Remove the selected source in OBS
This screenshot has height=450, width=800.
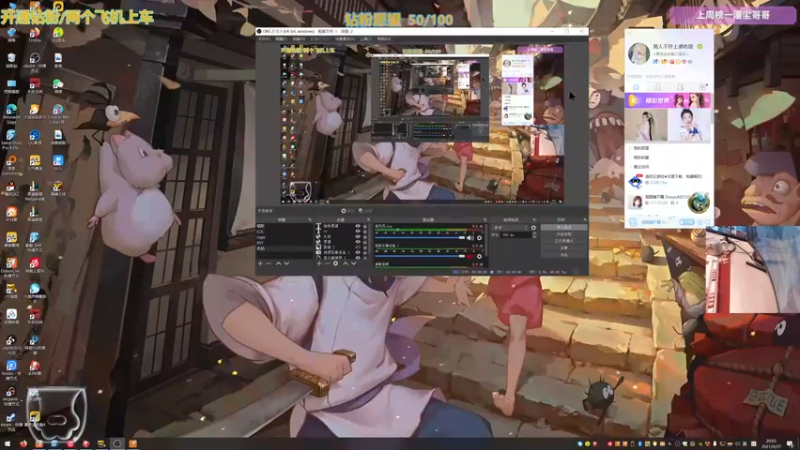click(x=328, y=263)
